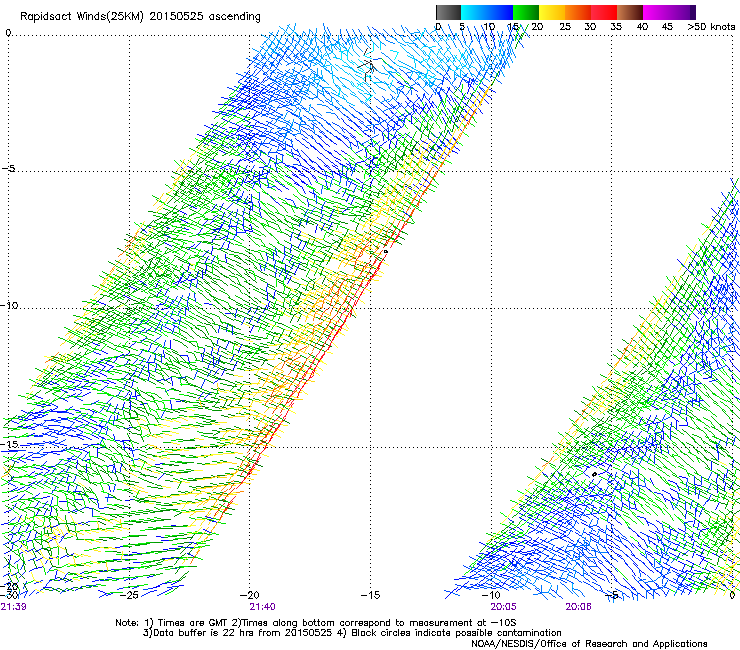740x650 pixels.
Task: Click the "-25" longitude label on the bottom axis
Action: pyautogui.click(x=129, y=595)
